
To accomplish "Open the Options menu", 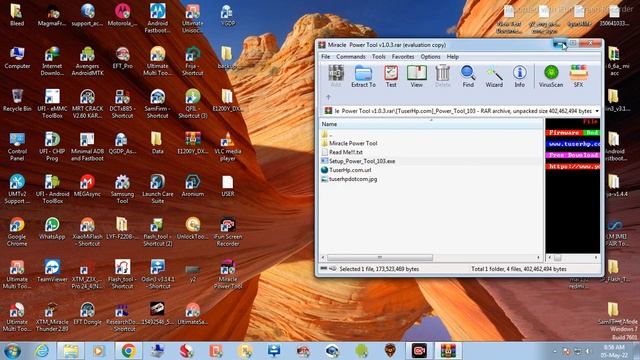I will coord(430,57).
